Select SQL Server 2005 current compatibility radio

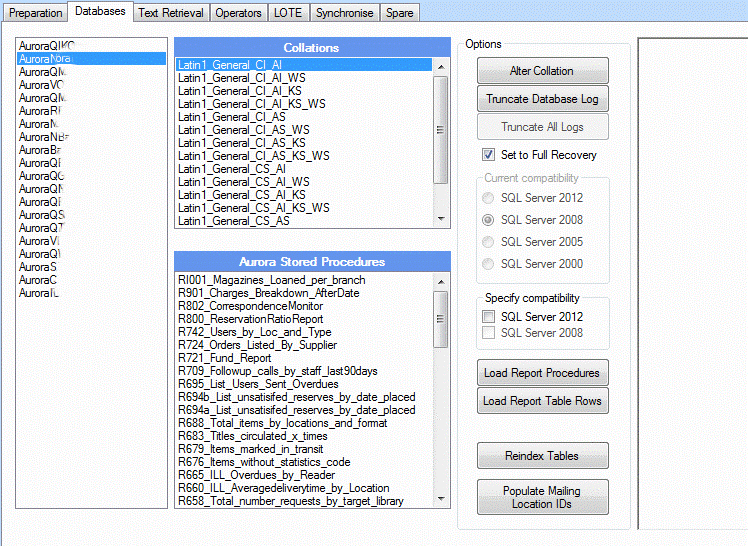(x=488, y=242)
